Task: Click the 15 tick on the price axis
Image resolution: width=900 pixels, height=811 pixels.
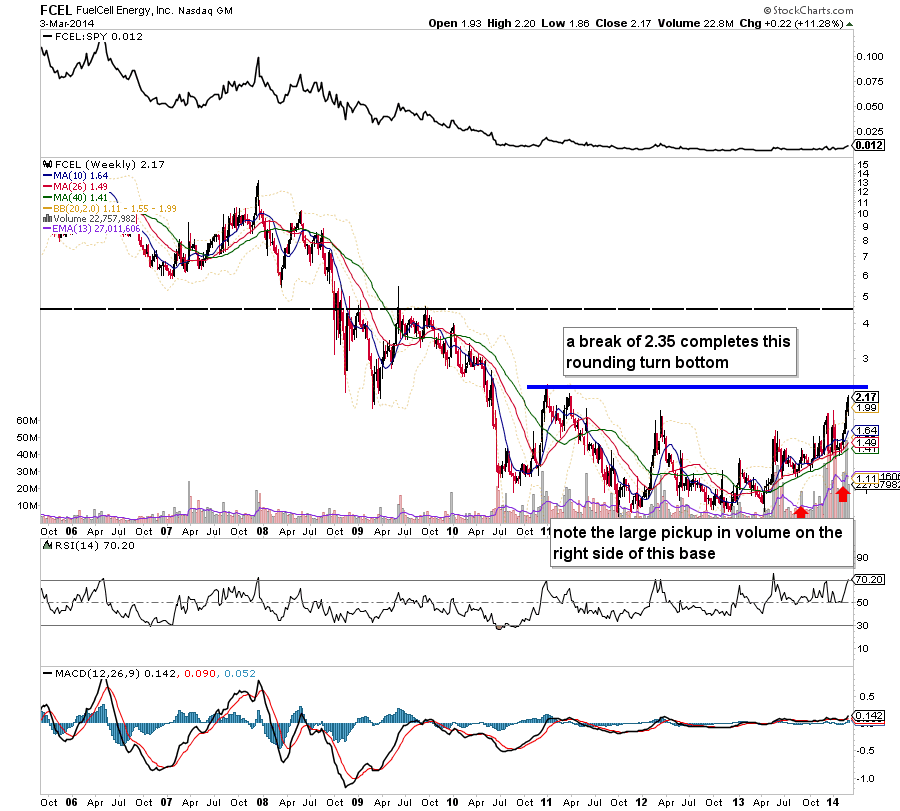Action: (x=862, y=165)
